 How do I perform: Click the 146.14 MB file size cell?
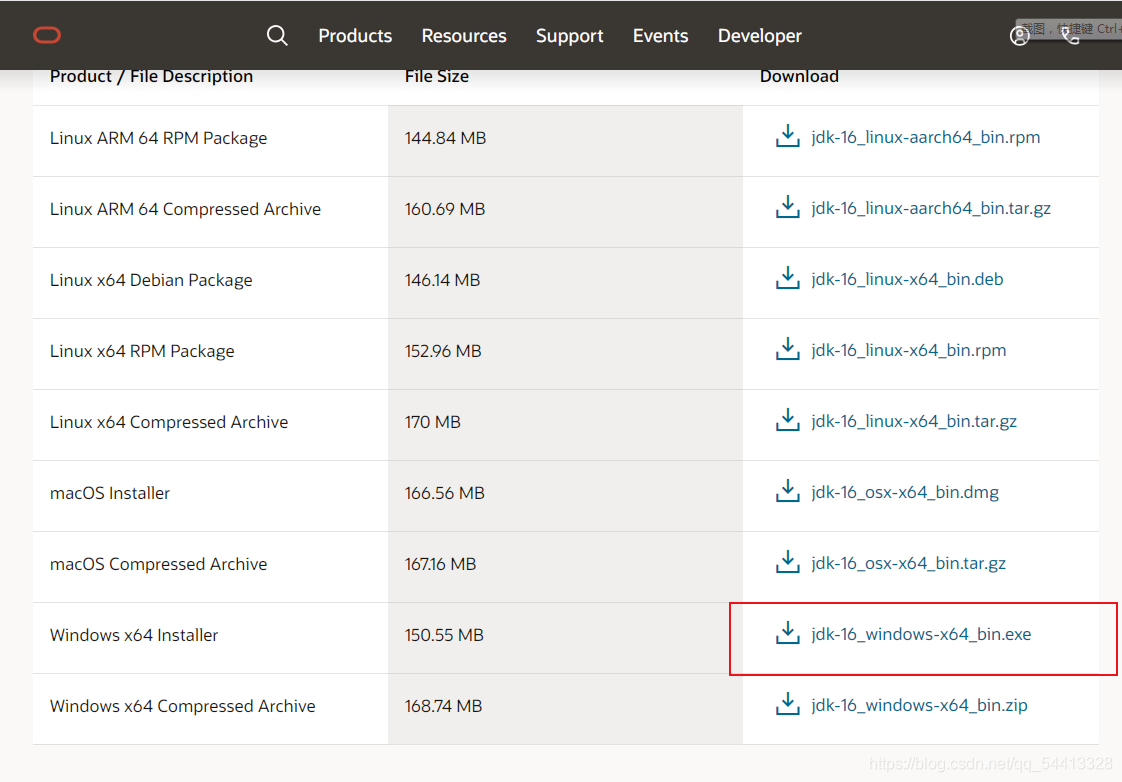click(x=565, y=283)
